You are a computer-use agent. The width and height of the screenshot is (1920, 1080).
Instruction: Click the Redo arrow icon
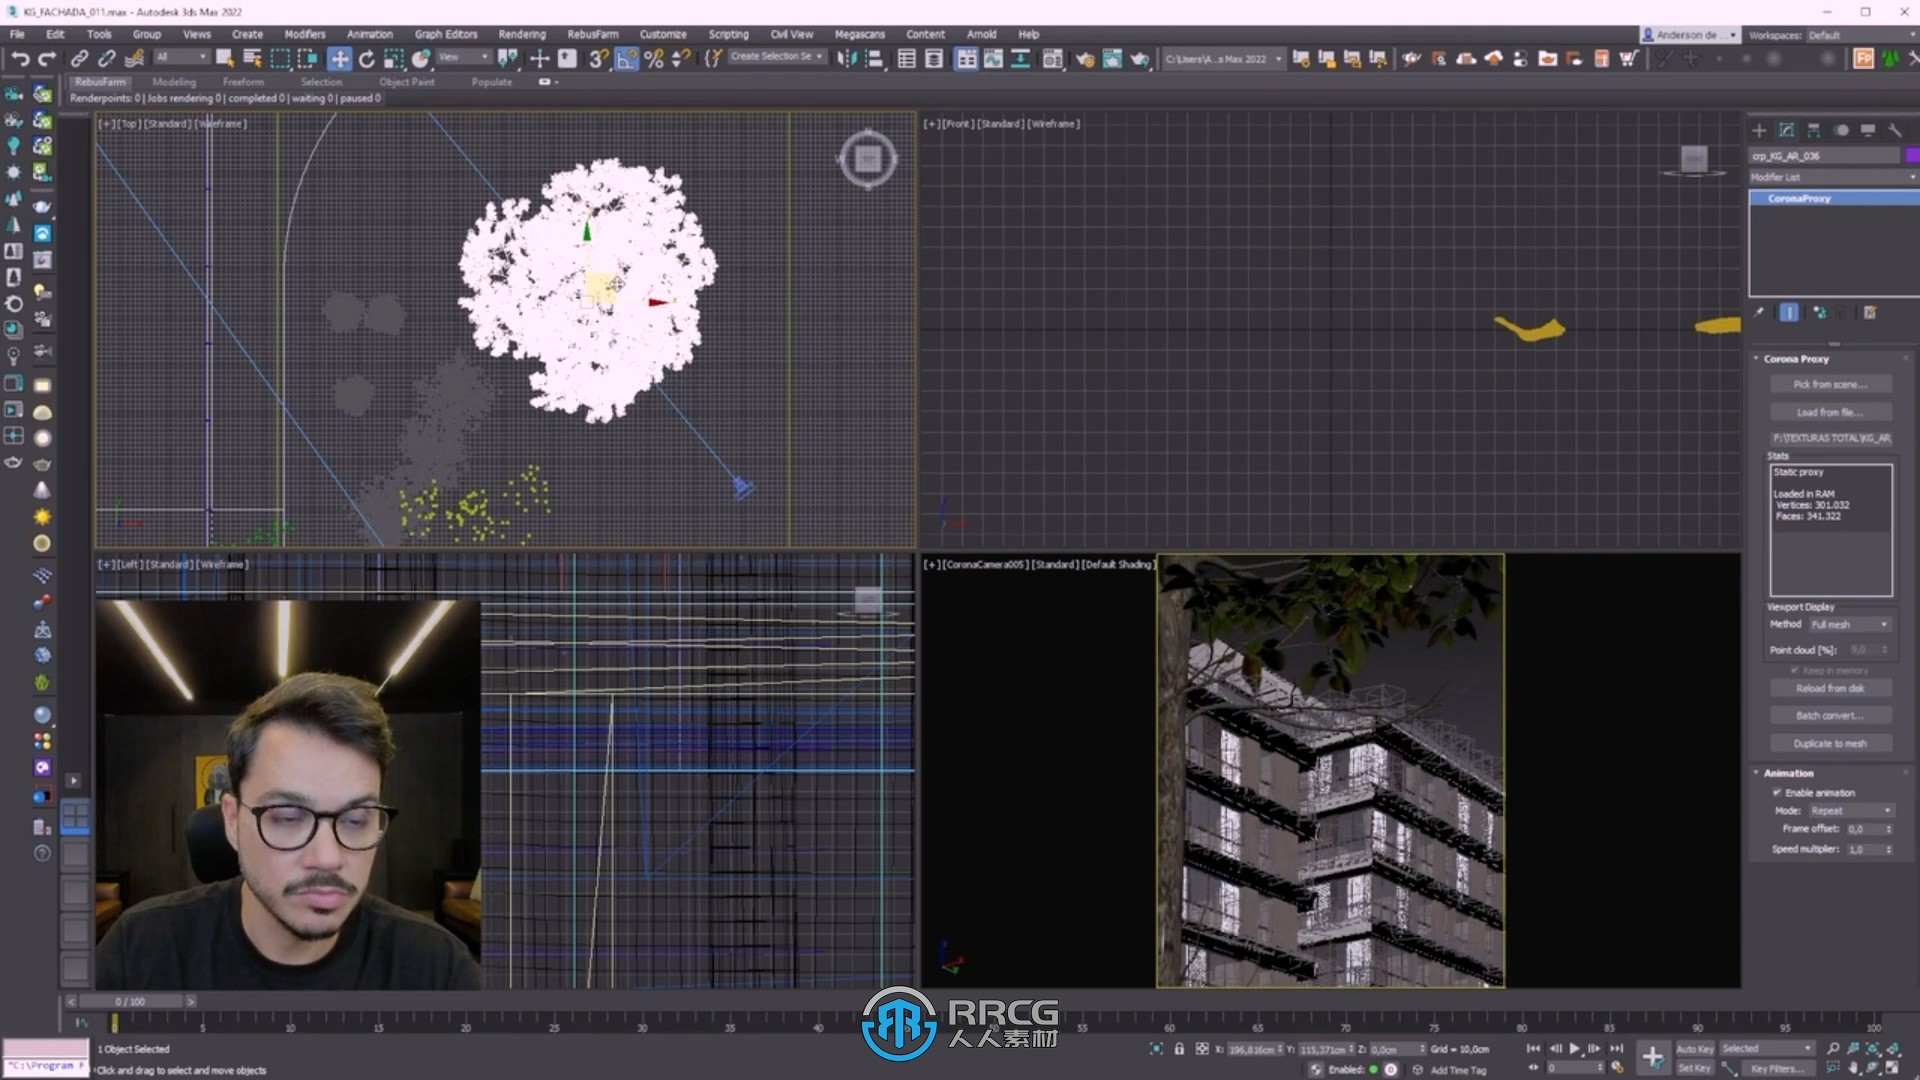point(47,59)
